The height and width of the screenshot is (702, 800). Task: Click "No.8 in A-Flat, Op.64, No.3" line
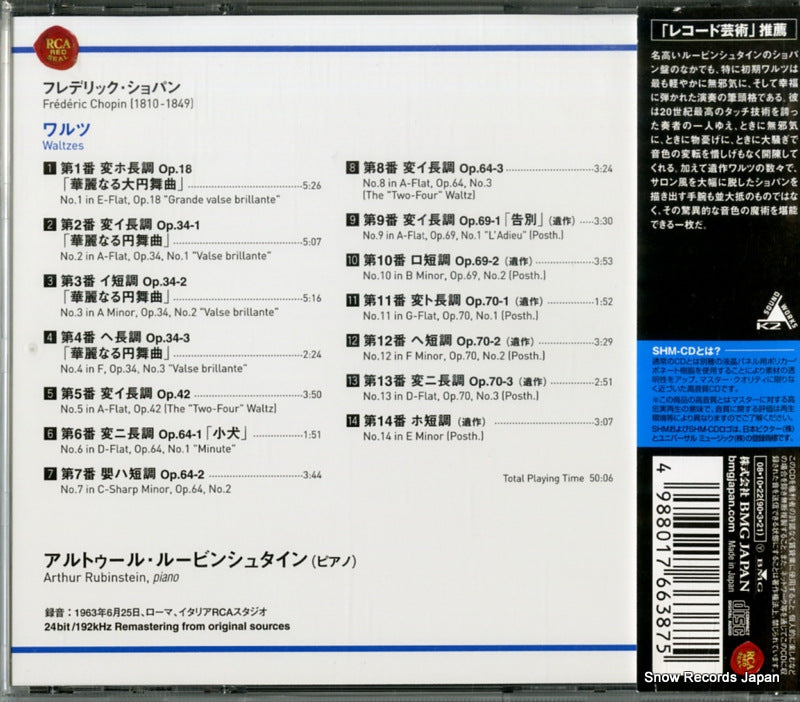point(427,183)
